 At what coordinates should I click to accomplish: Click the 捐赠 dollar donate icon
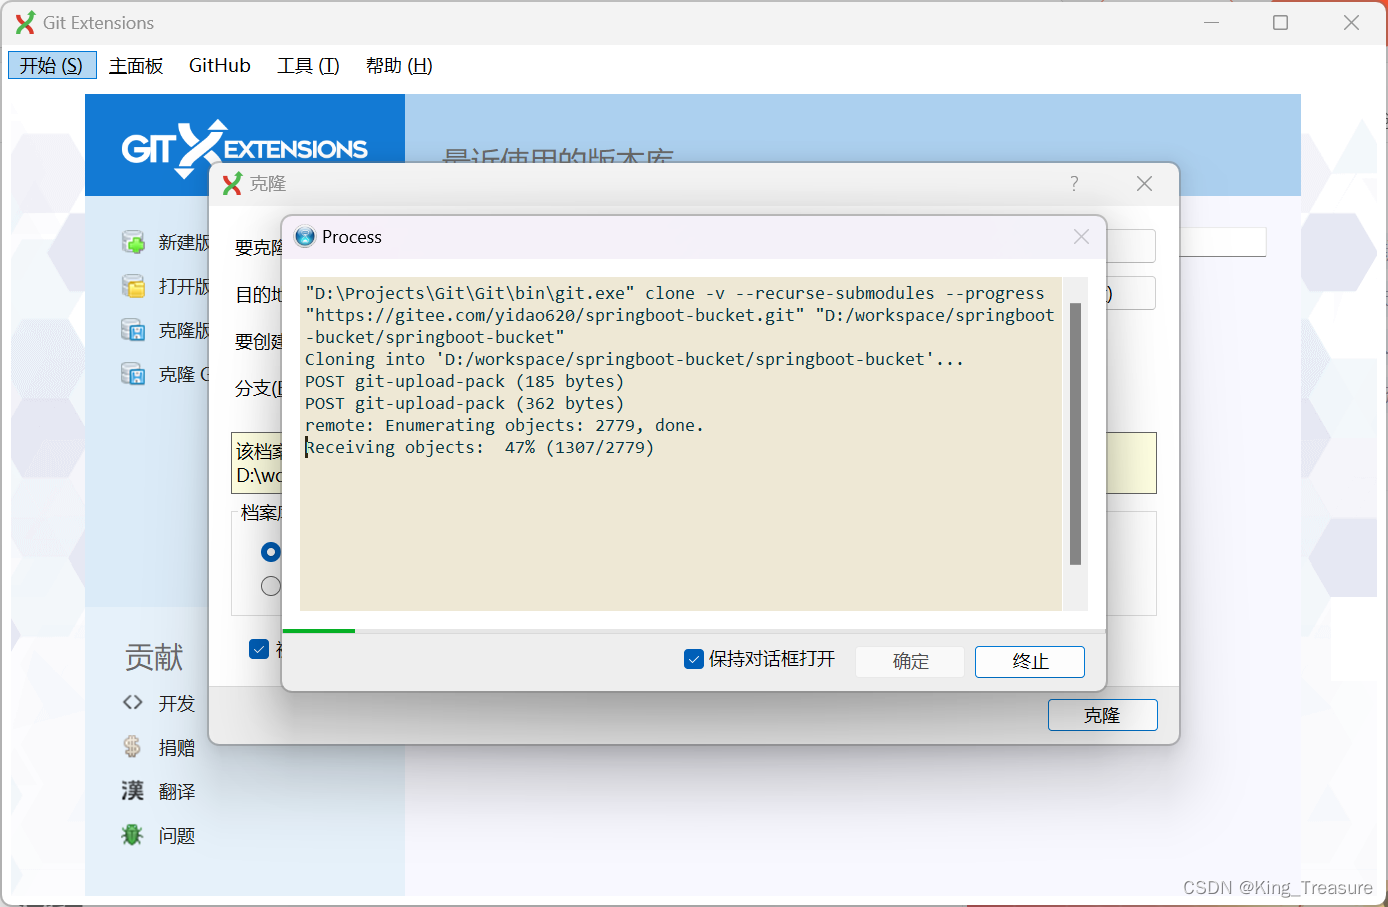click(132, 747)
